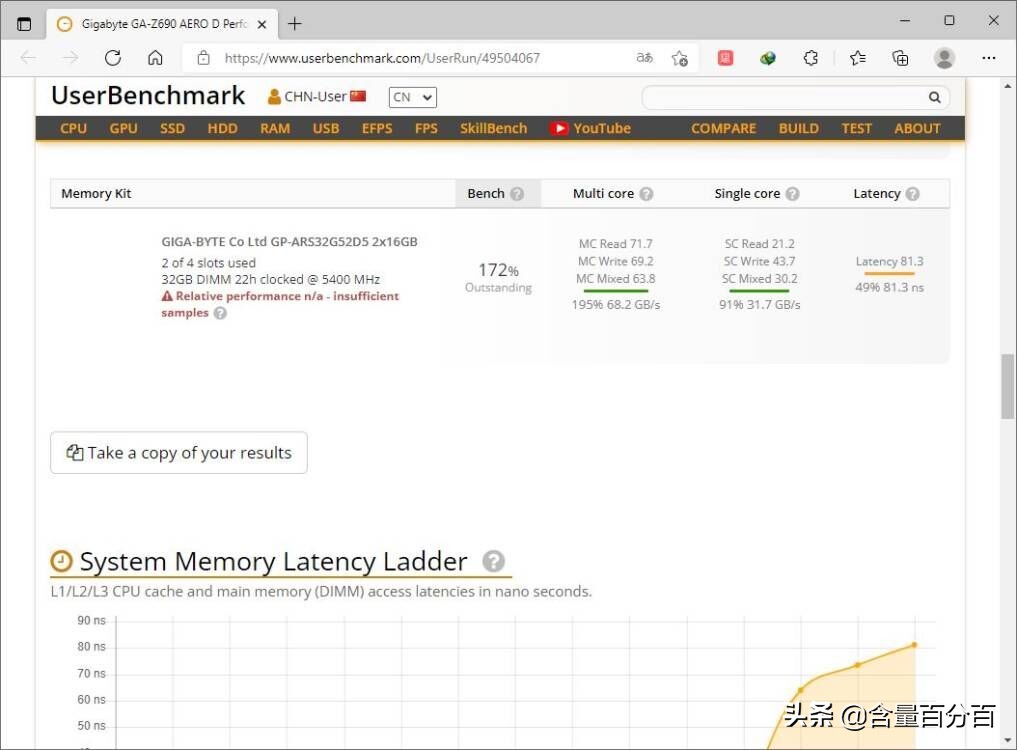Select RAM in the navigation bar
This screenshot has height=750, width=1017.
click(274, 128)
